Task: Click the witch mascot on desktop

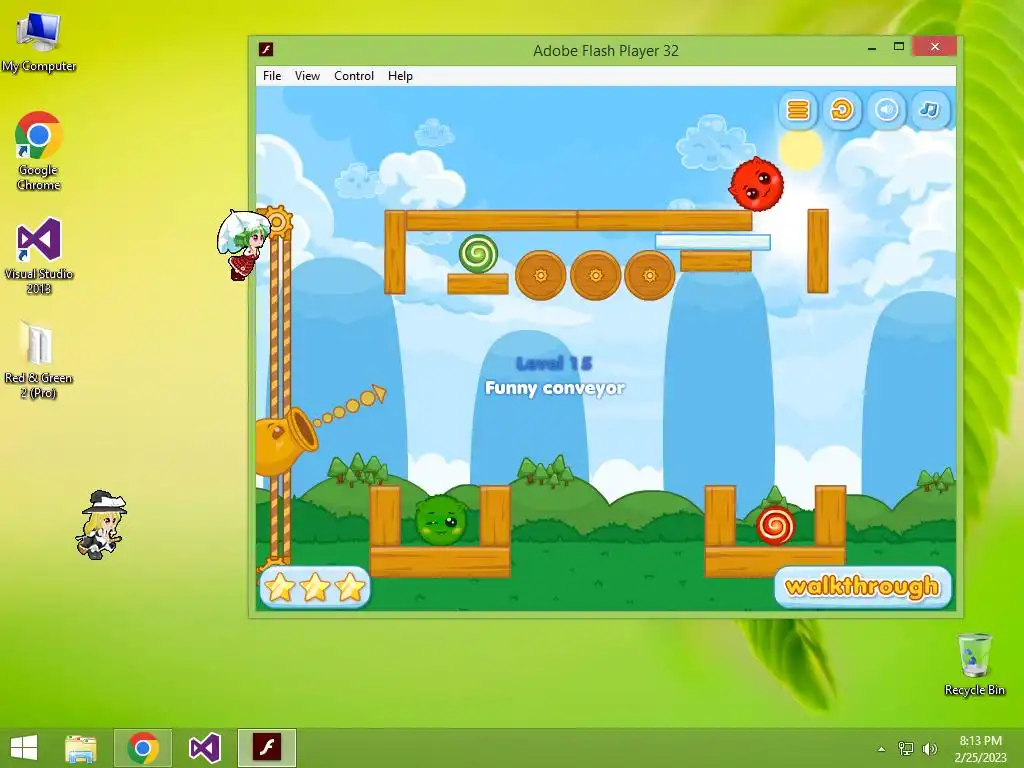Action: click(102, 525)
